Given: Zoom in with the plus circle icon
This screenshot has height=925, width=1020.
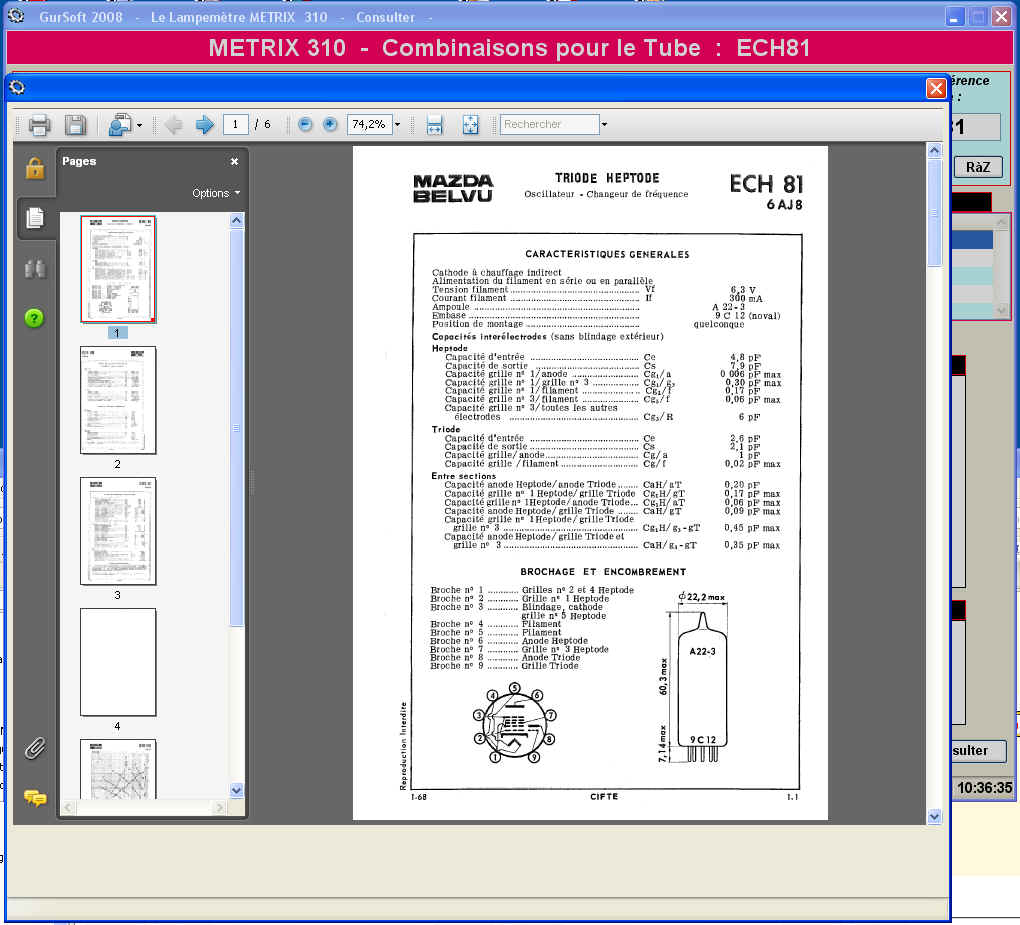Looking at the screenshot, I should (x=330, y=124).
